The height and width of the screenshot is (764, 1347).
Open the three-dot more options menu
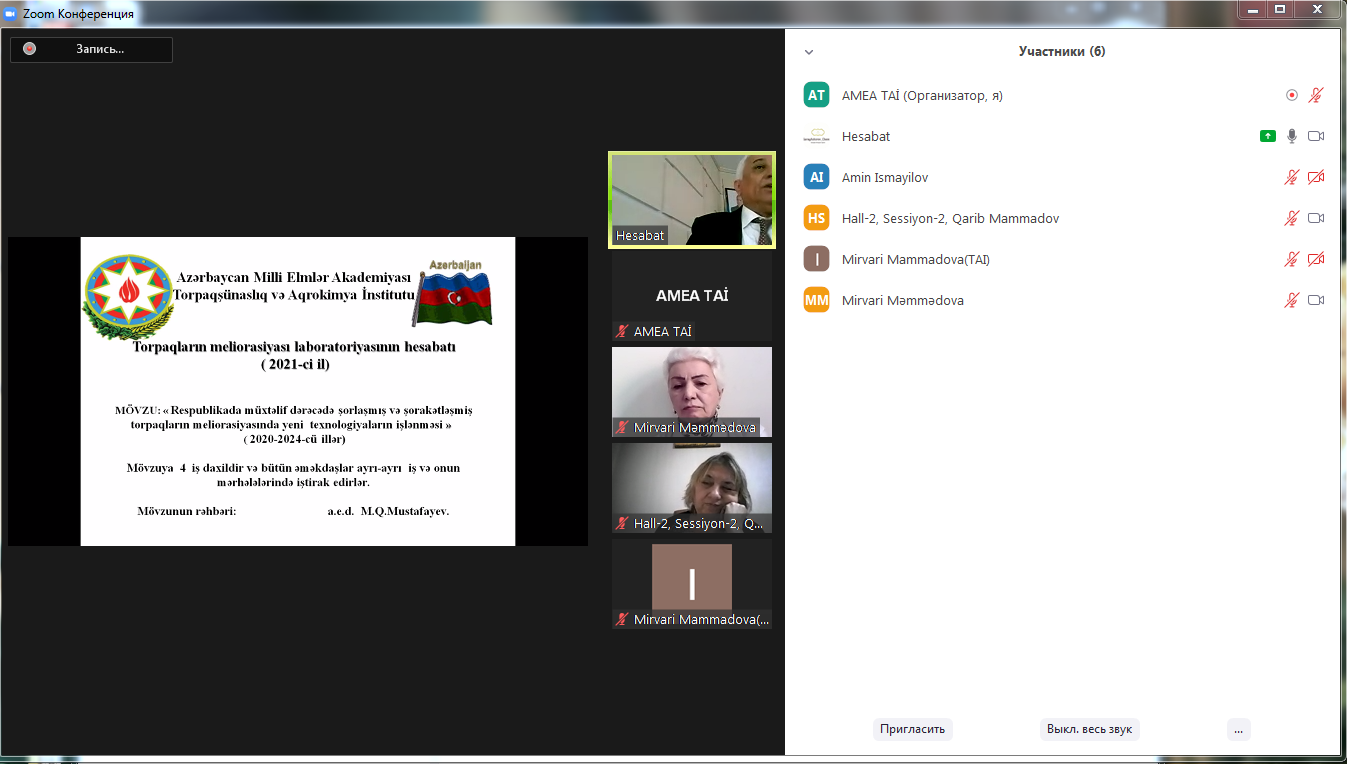1238,729
